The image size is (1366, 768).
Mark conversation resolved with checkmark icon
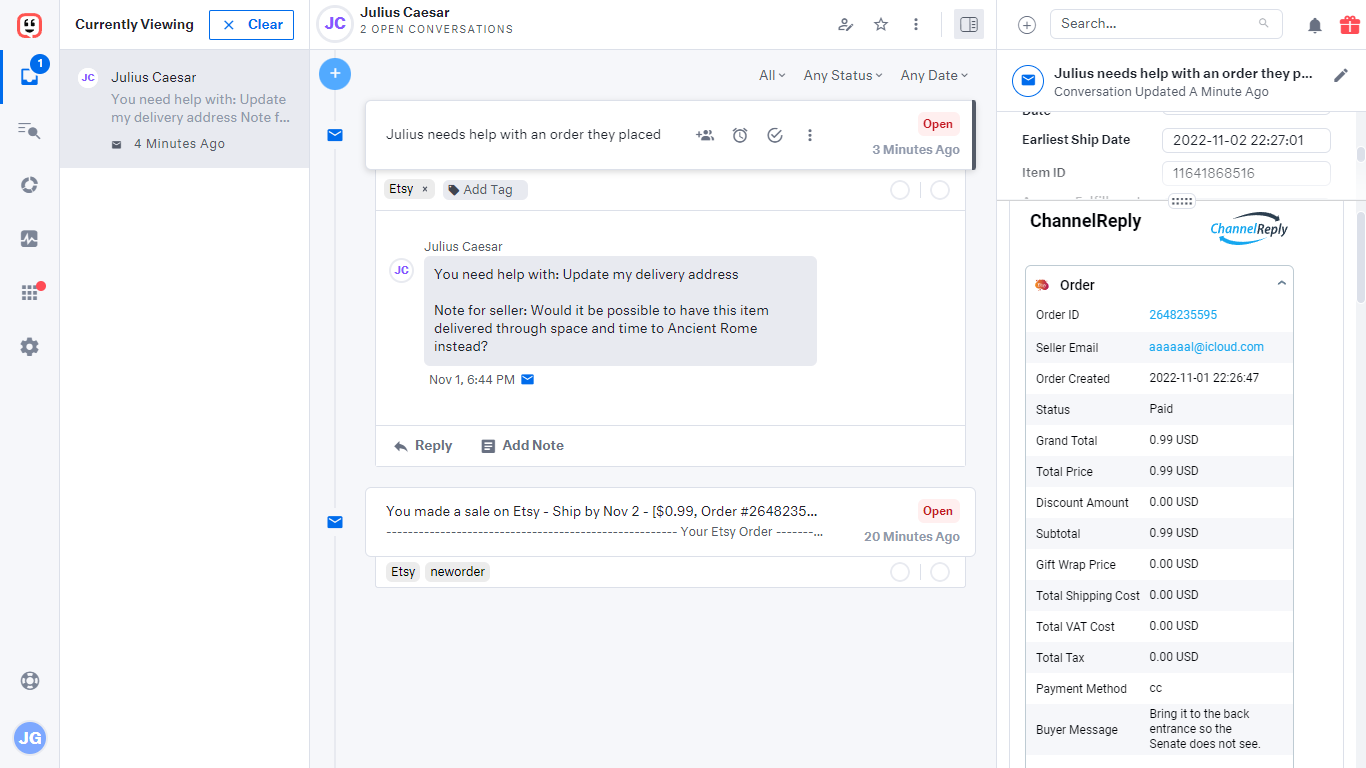point(775,135)
